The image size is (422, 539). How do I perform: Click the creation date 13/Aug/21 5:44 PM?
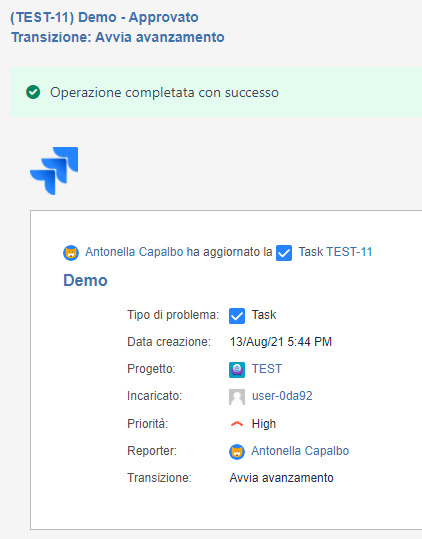tap(281, 342)
